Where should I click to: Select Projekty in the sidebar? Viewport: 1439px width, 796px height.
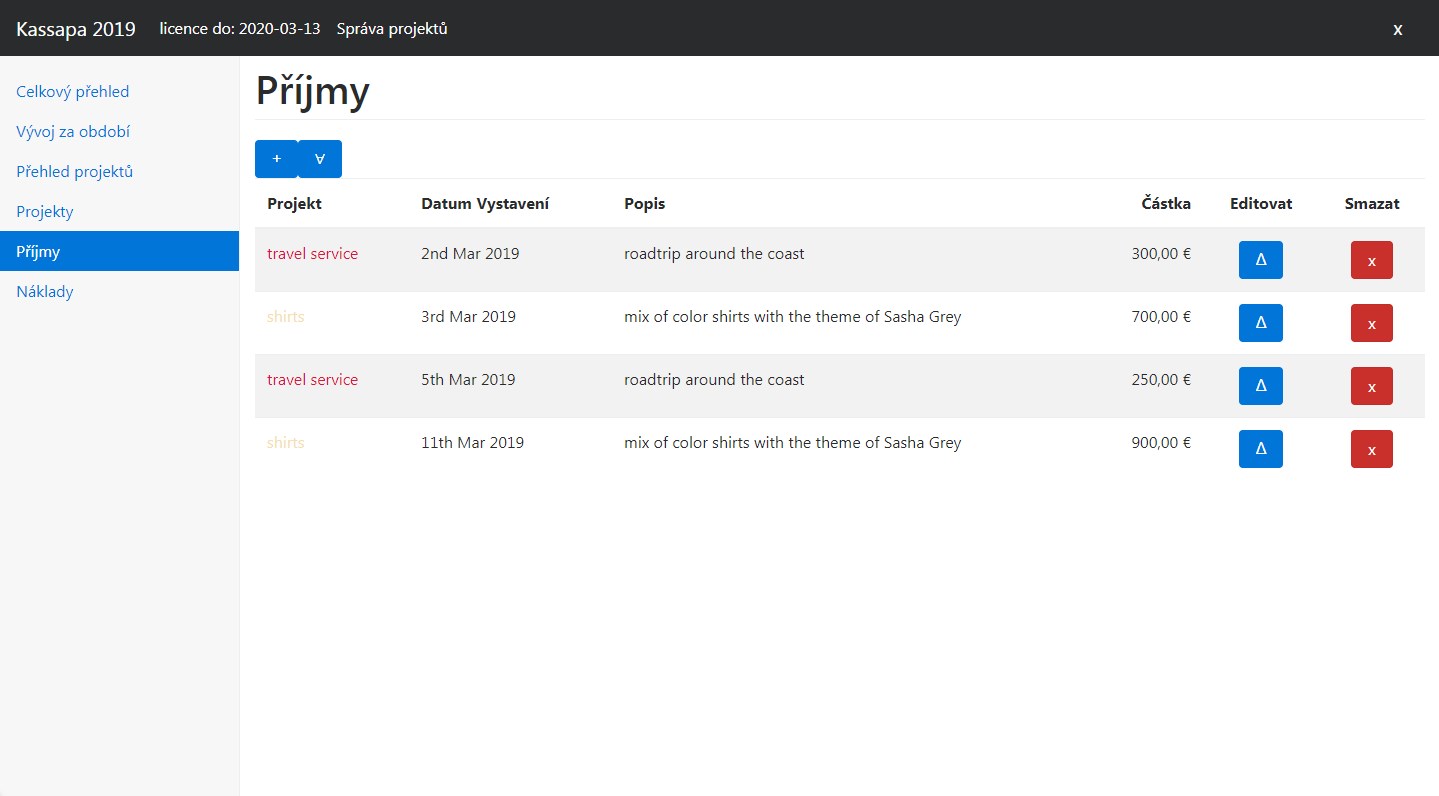click(x=45, y=212)
